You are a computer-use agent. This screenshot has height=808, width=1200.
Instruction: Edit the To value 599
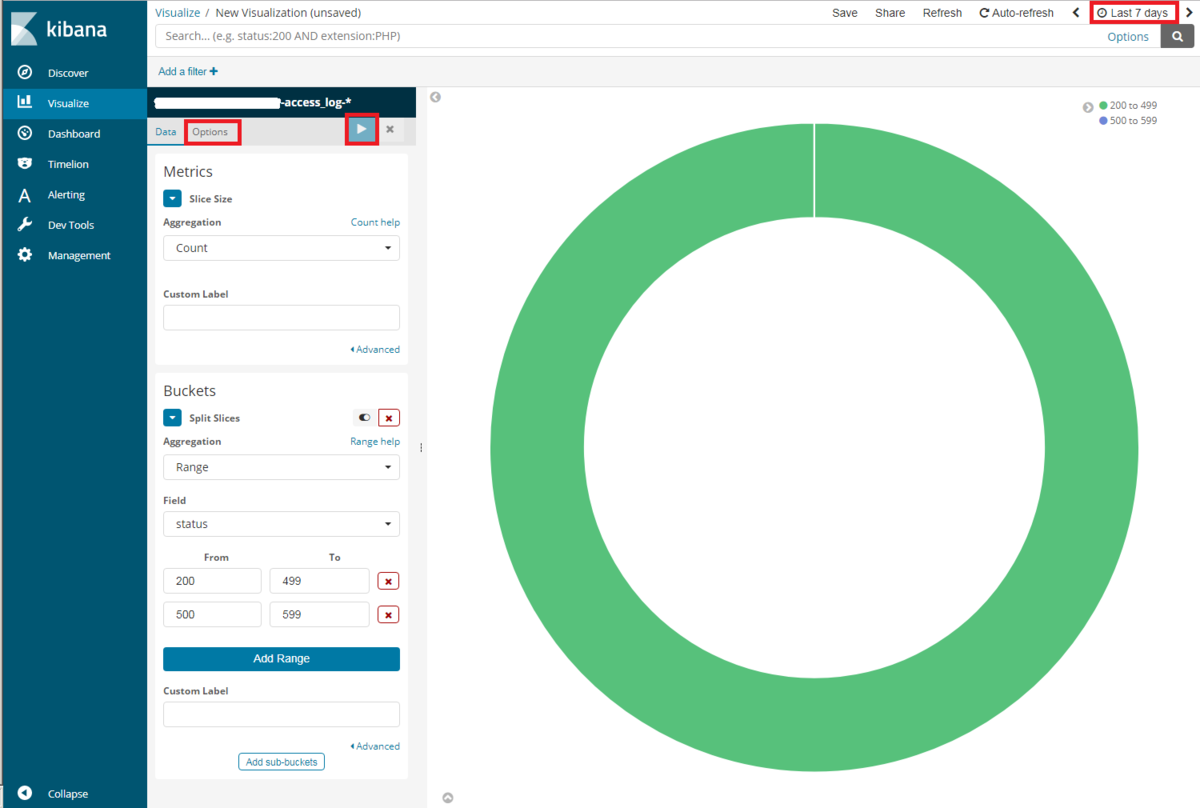coord(319,614)
